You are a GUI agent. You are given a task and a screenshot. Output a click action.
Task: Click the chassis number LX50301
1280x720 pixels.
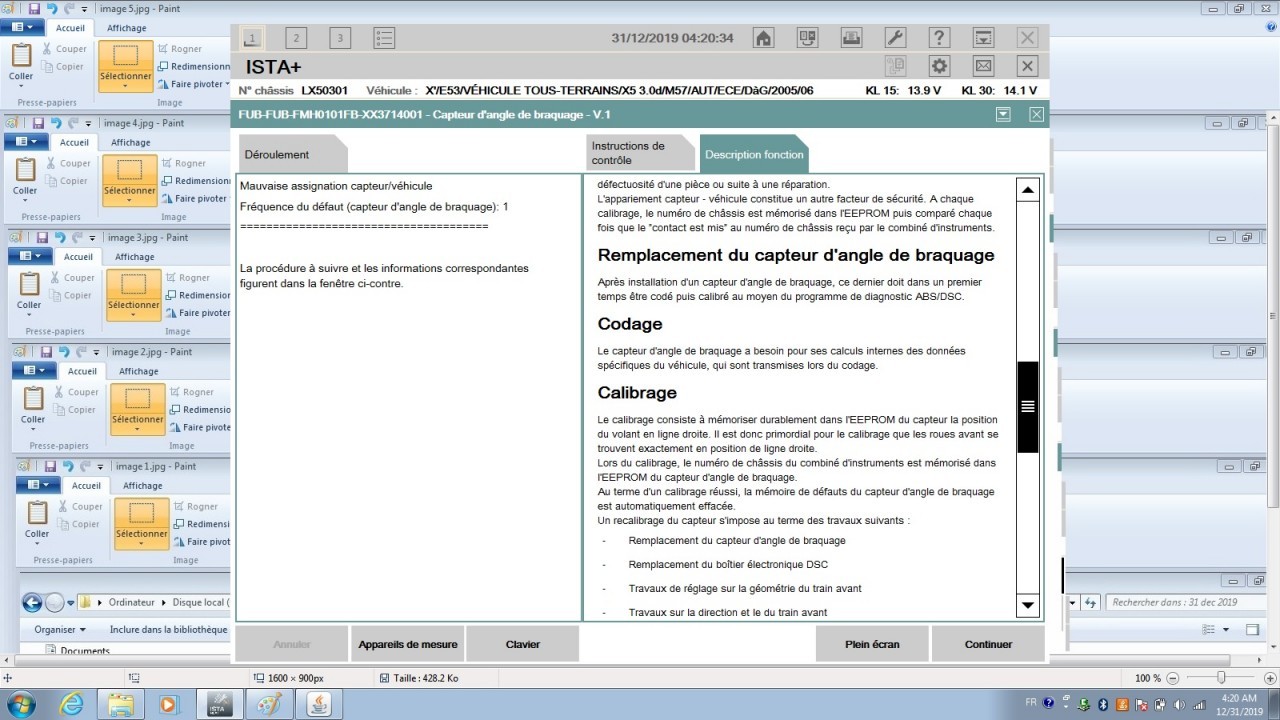point(324,90)
